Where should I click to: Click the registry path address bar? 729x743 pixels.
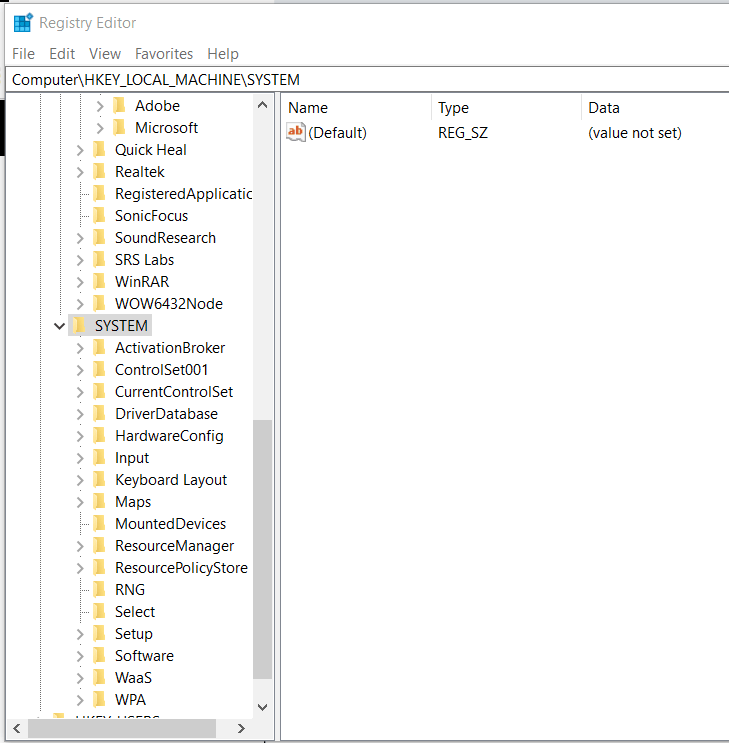point(367,80)
